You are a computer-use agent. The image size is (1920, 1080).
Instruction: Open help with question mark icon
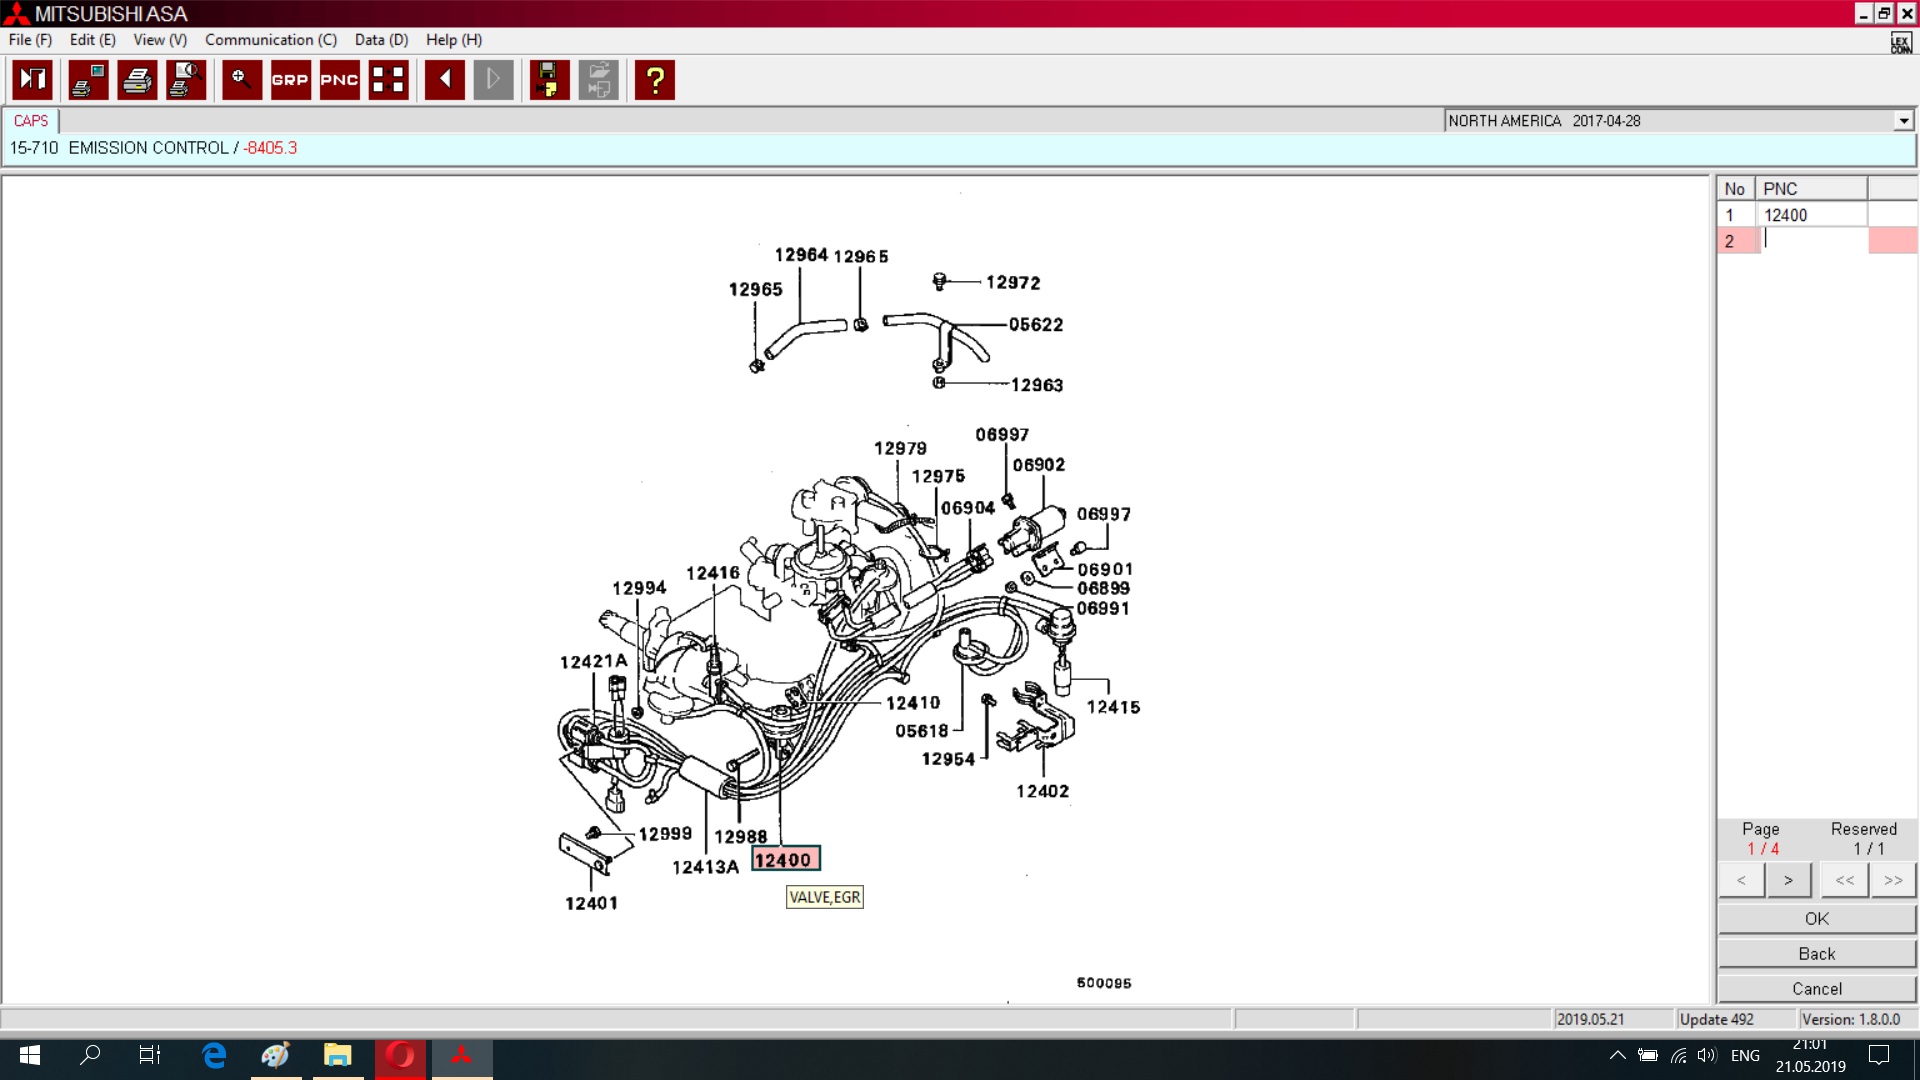pos(655,80)
